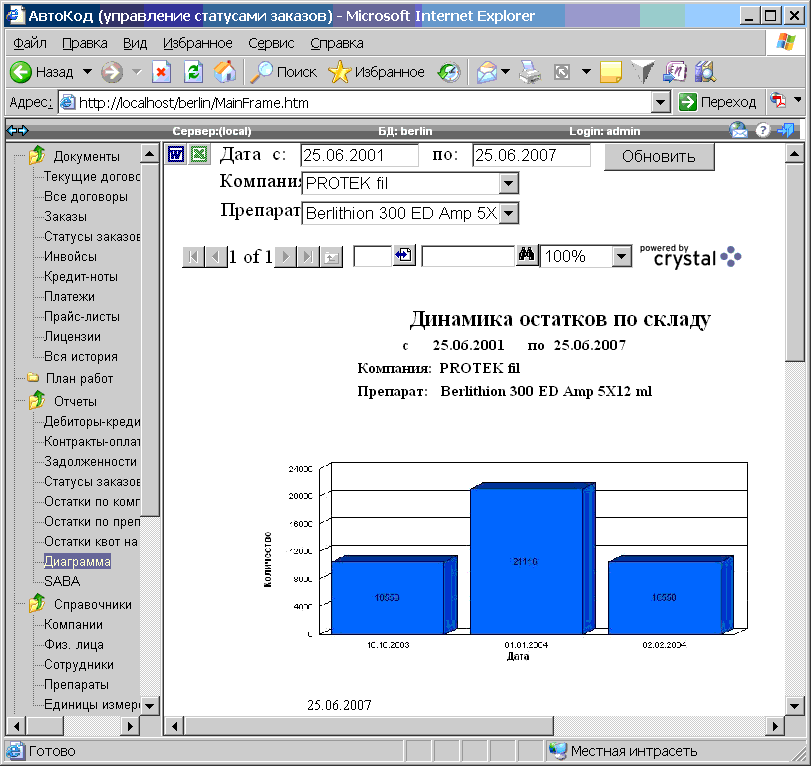Viewport: 811px width, 766px height.
Task: Open Диаграмма in the sidebar tree
Action: (77, 561)
